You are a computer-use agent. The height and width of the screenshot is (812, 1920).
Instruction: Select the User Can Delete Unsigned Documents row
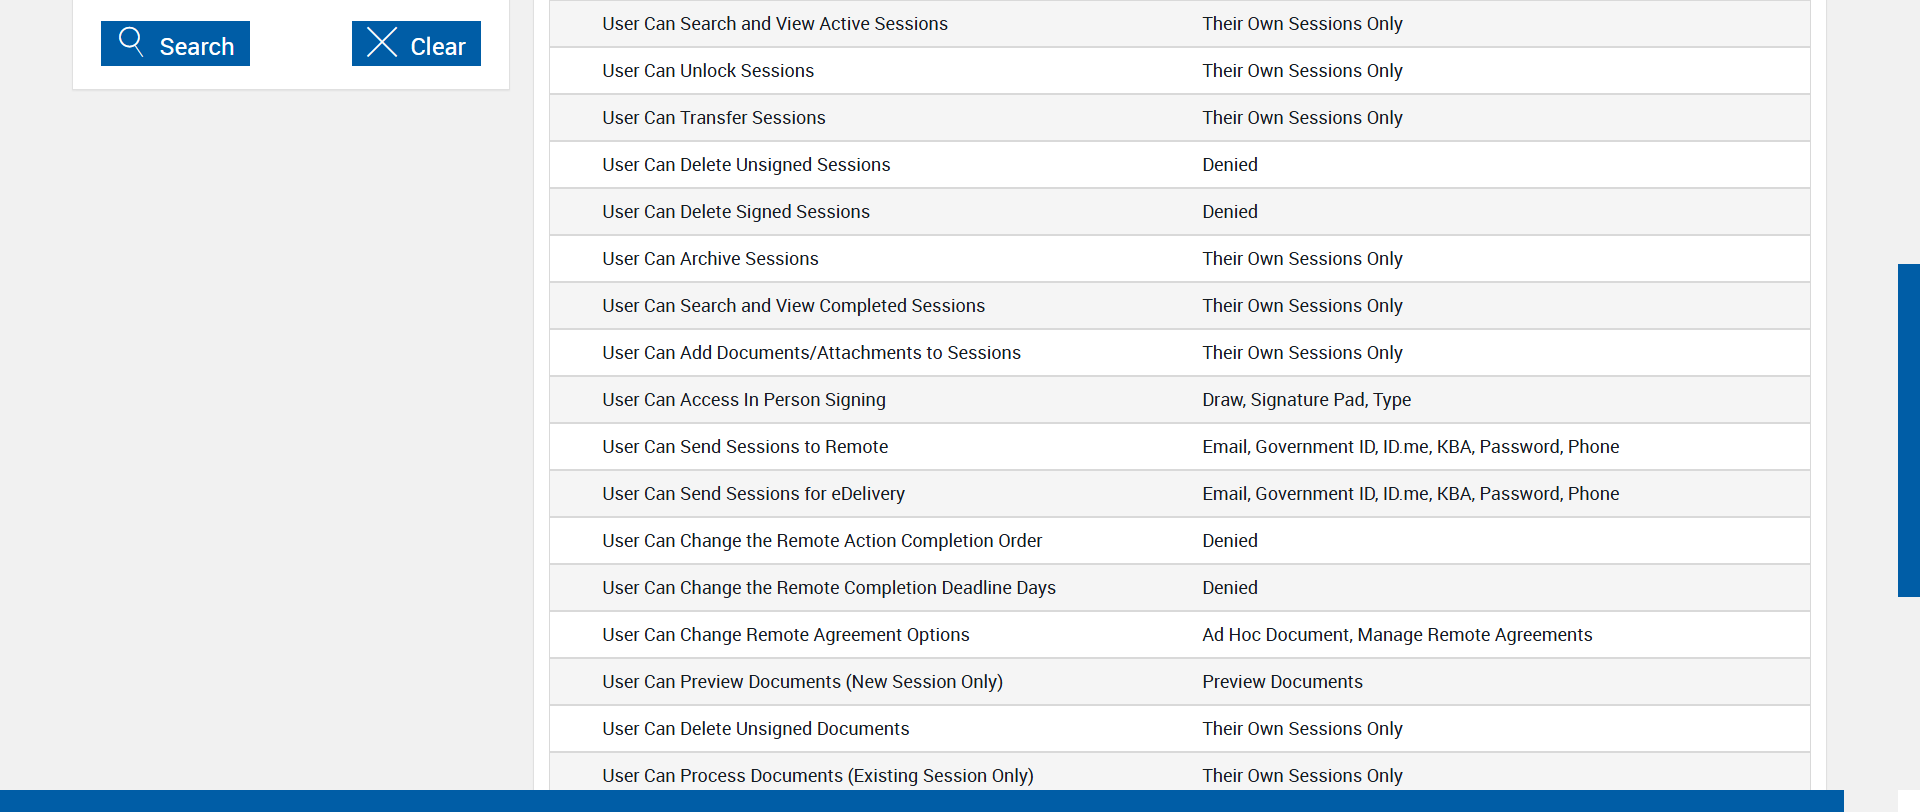pyautogui.click(x=756, y=729)
